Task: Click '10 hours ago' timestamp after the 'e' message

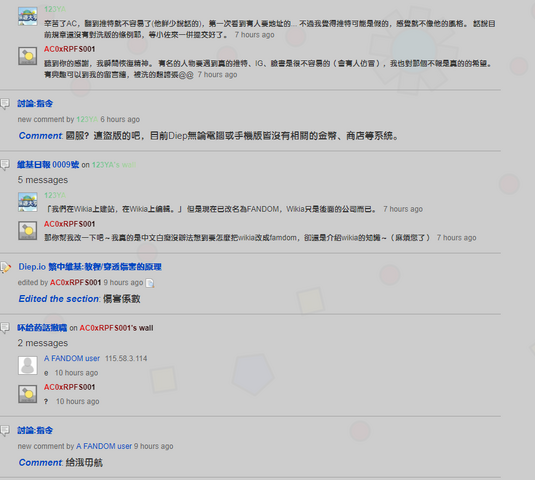Action: [x=76, y=373]
